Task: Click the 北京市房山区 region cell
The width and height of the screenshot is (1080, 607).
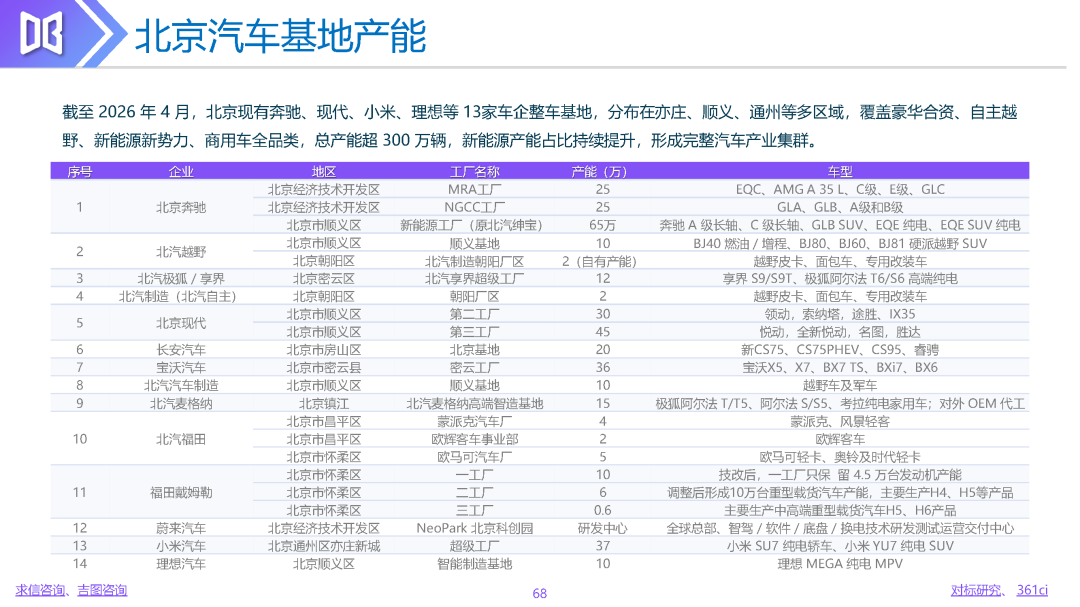Action: click(x=324, y=350)
